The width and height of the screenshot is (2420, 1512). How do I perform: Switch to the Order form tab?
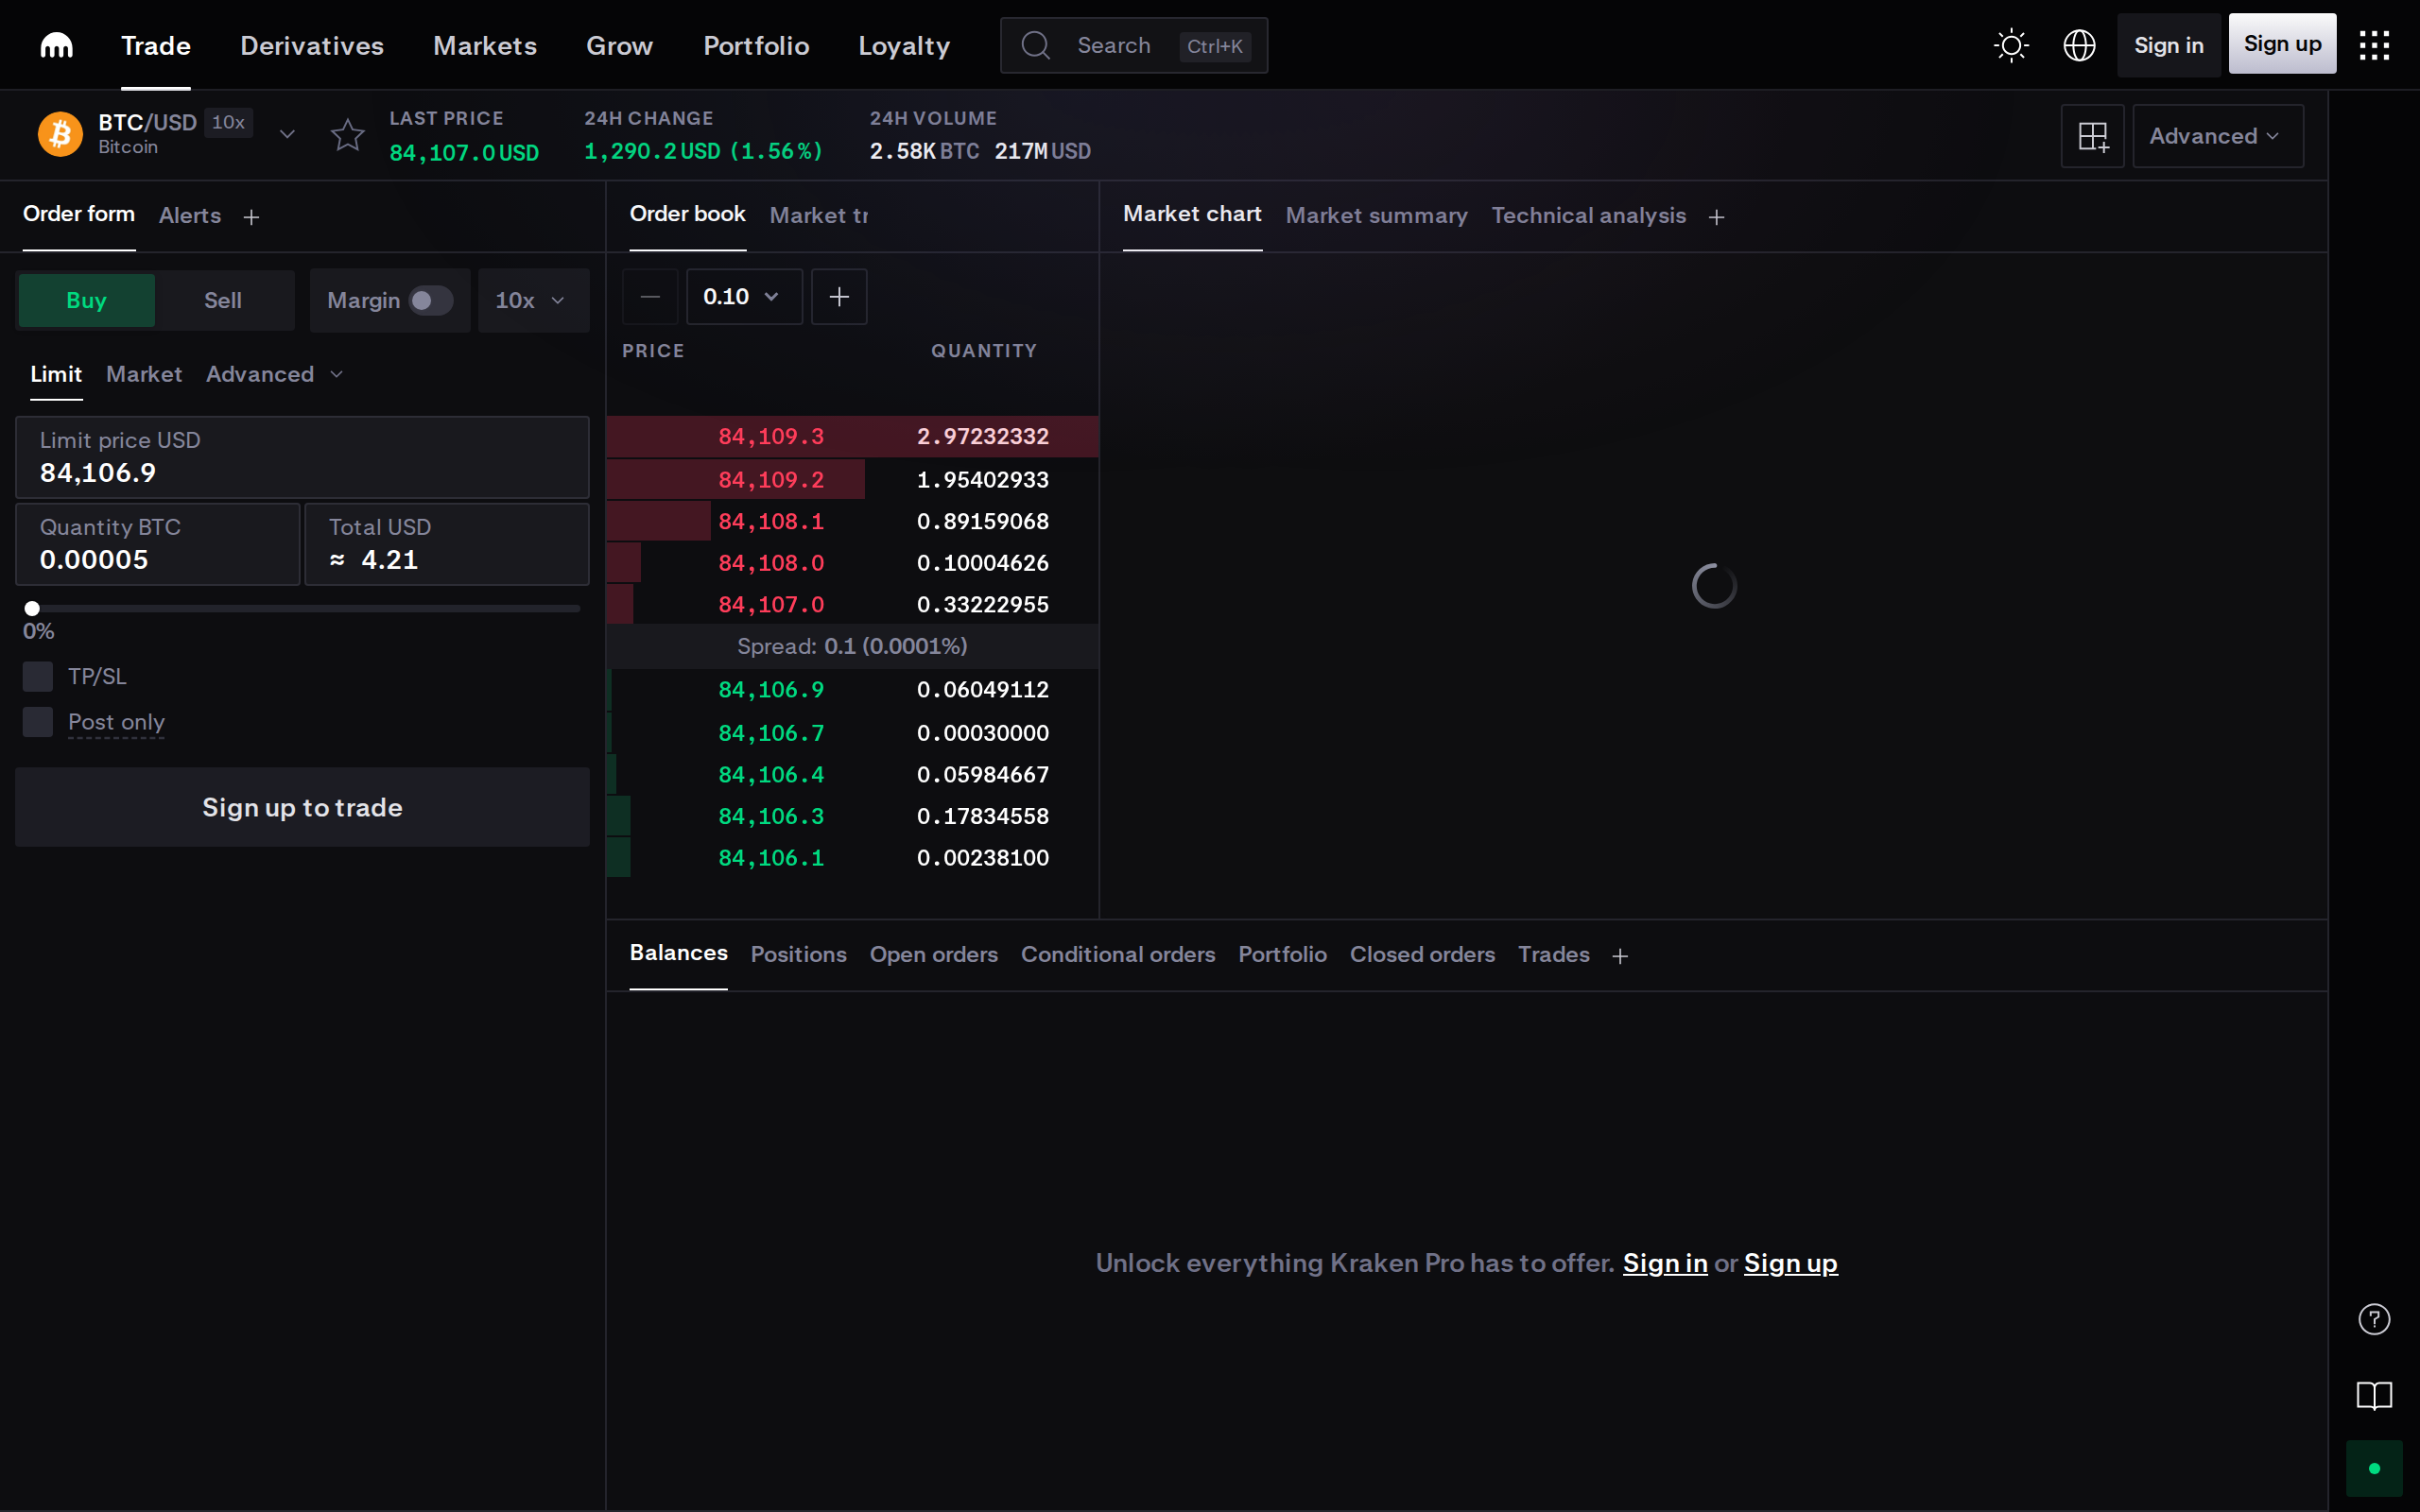pos(79,214)
